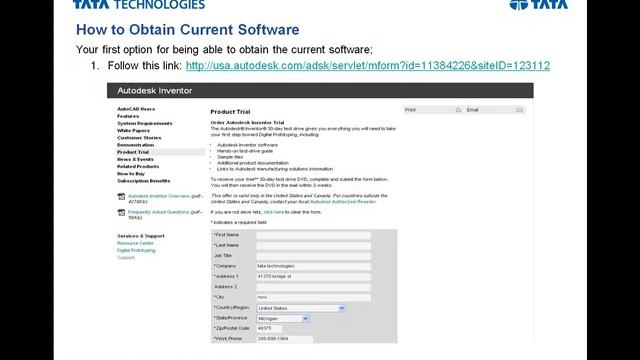The image size is (640, 360).
Task: Click the Autodesk Inventor header title
Action: 155,91
